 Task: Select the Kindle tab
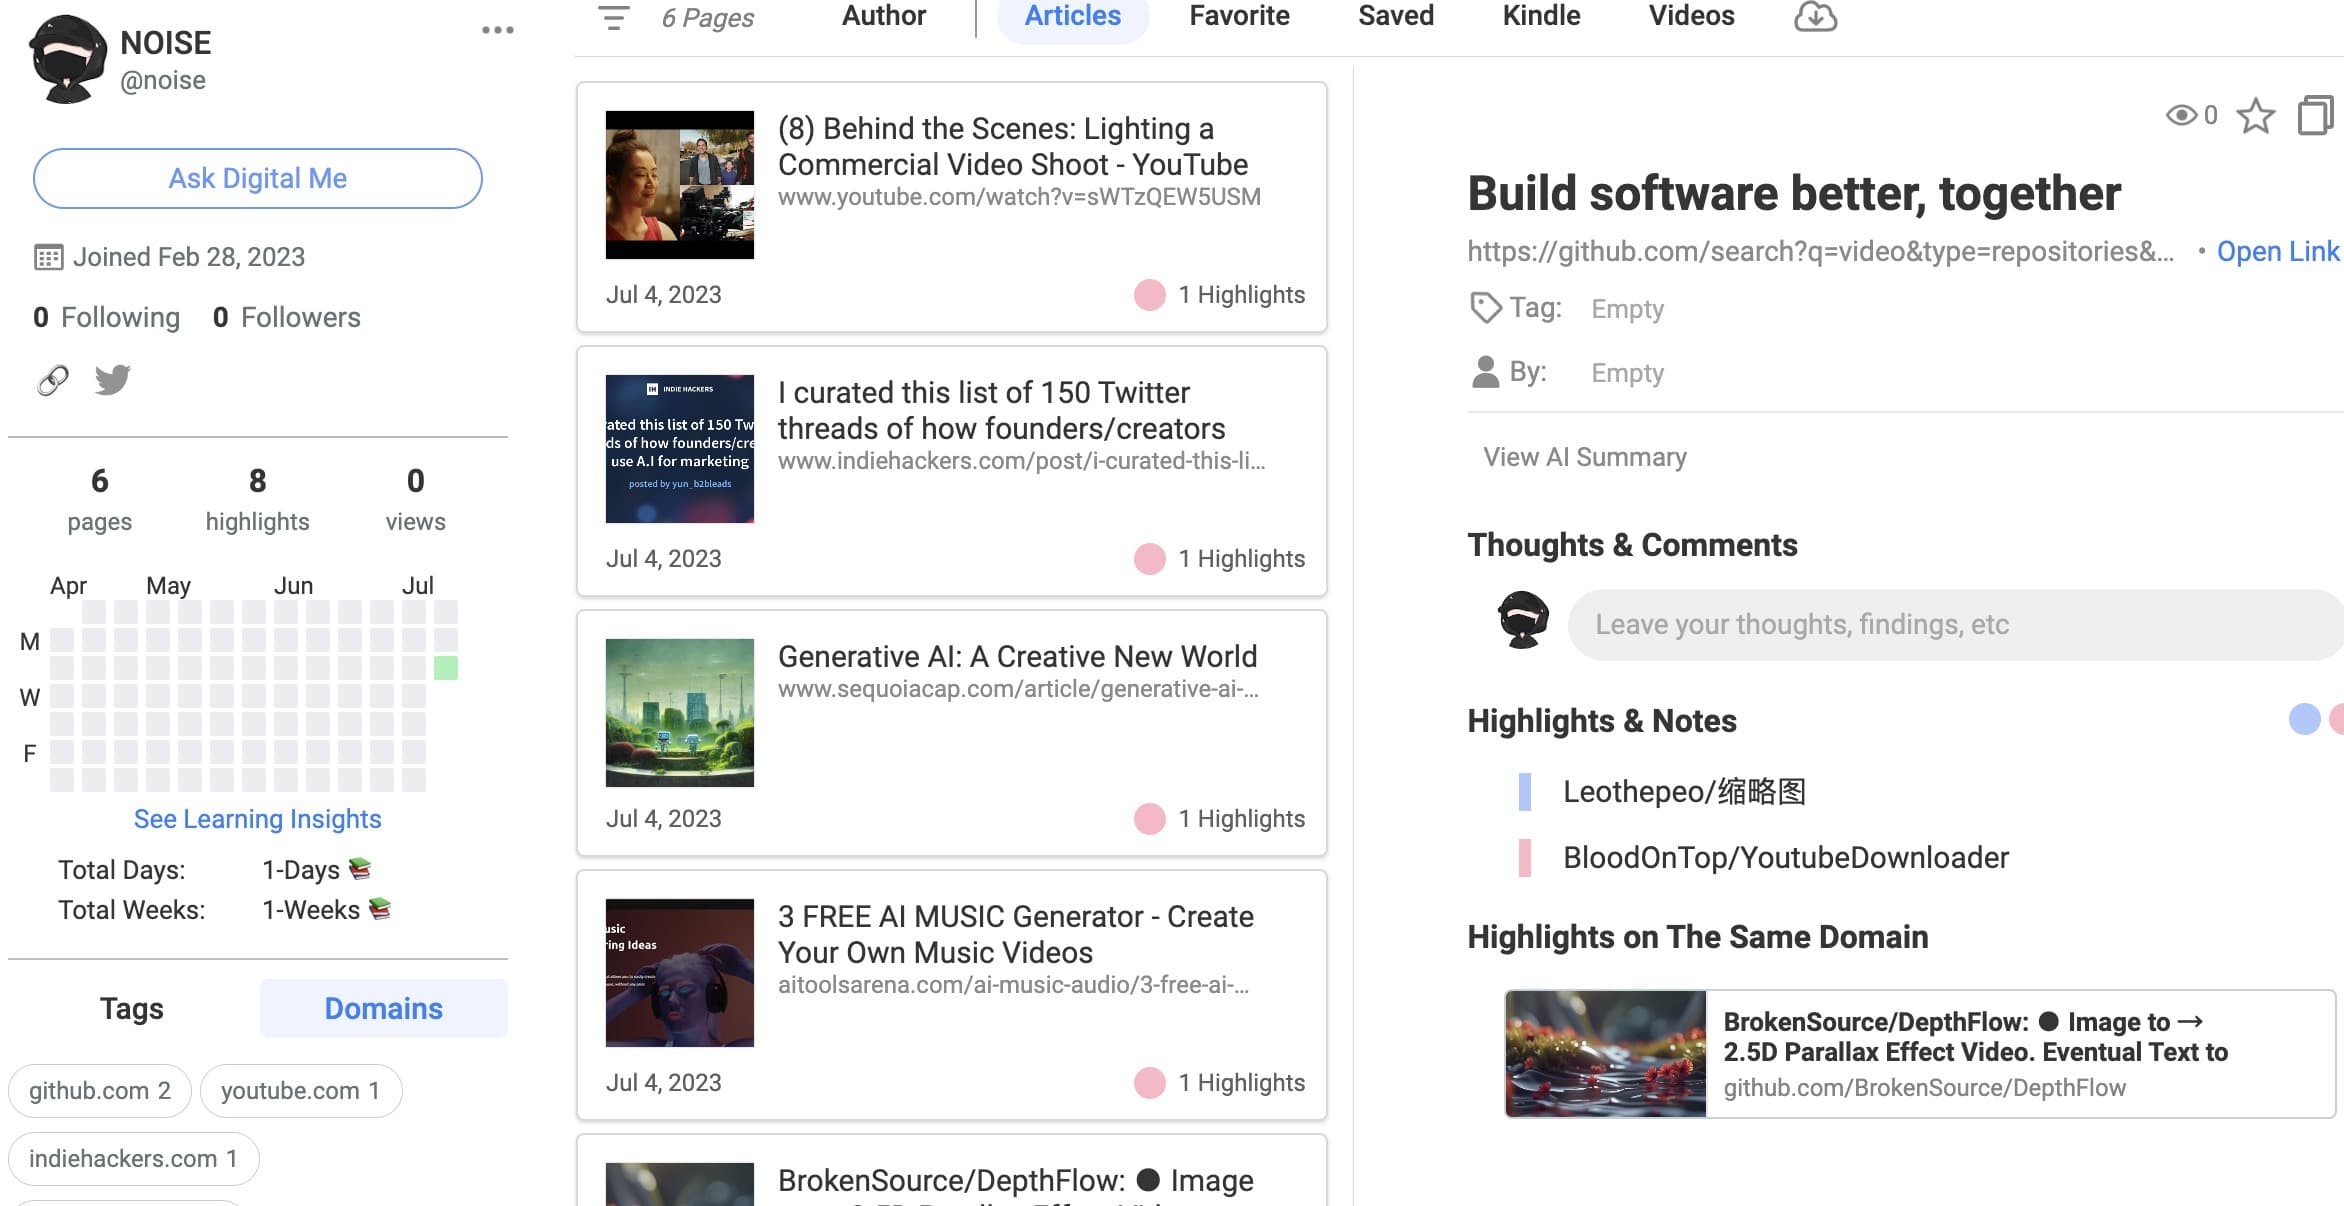pos(1541,17)
